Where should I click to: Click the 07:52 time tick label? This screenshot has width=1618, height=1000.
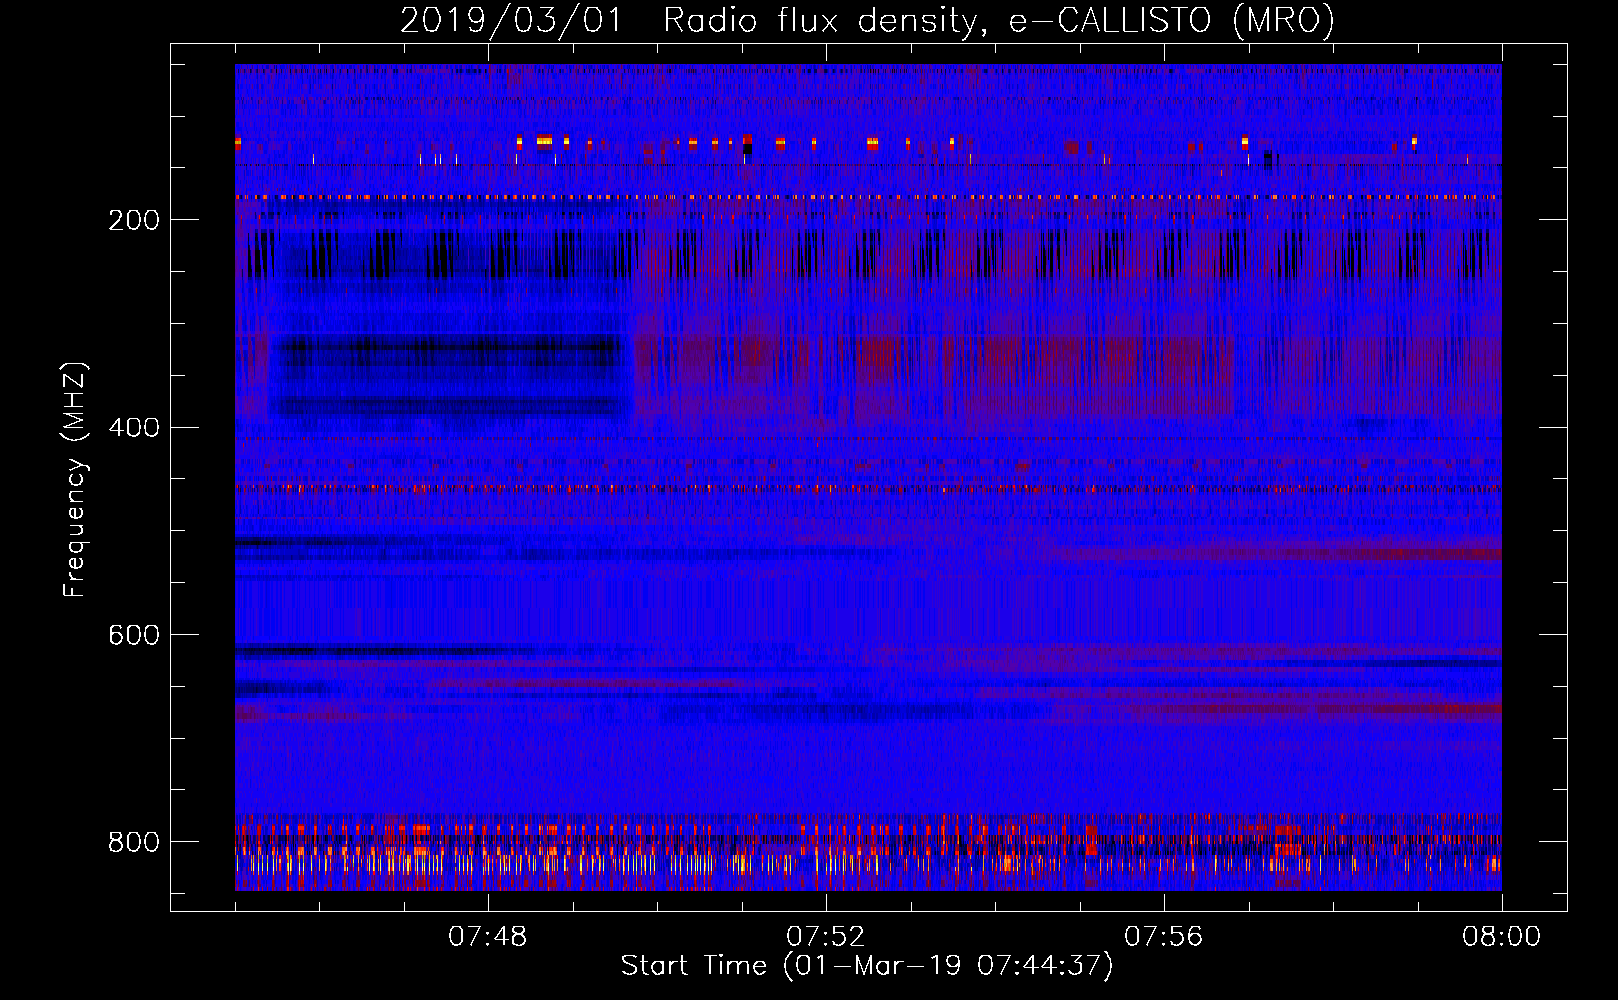[825, 937]
